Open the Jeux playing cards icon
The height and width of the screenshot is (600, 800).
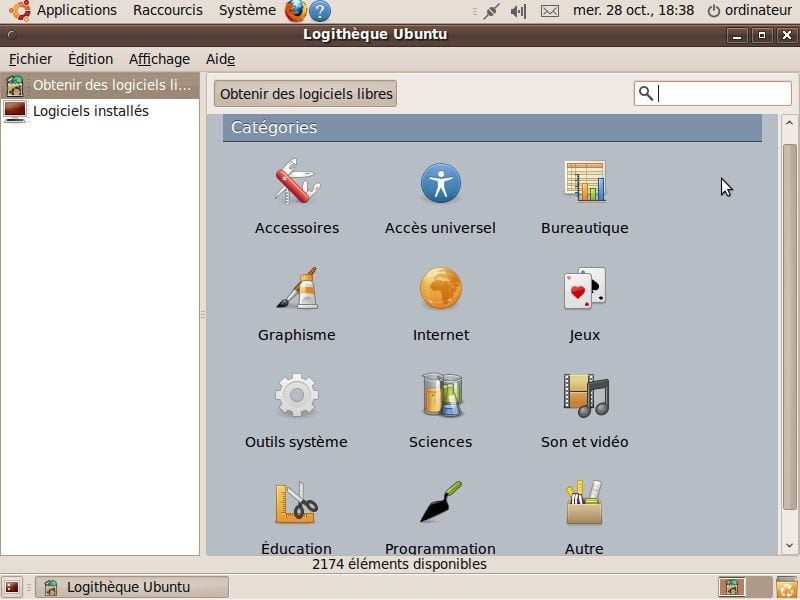[x=585, y=288]
